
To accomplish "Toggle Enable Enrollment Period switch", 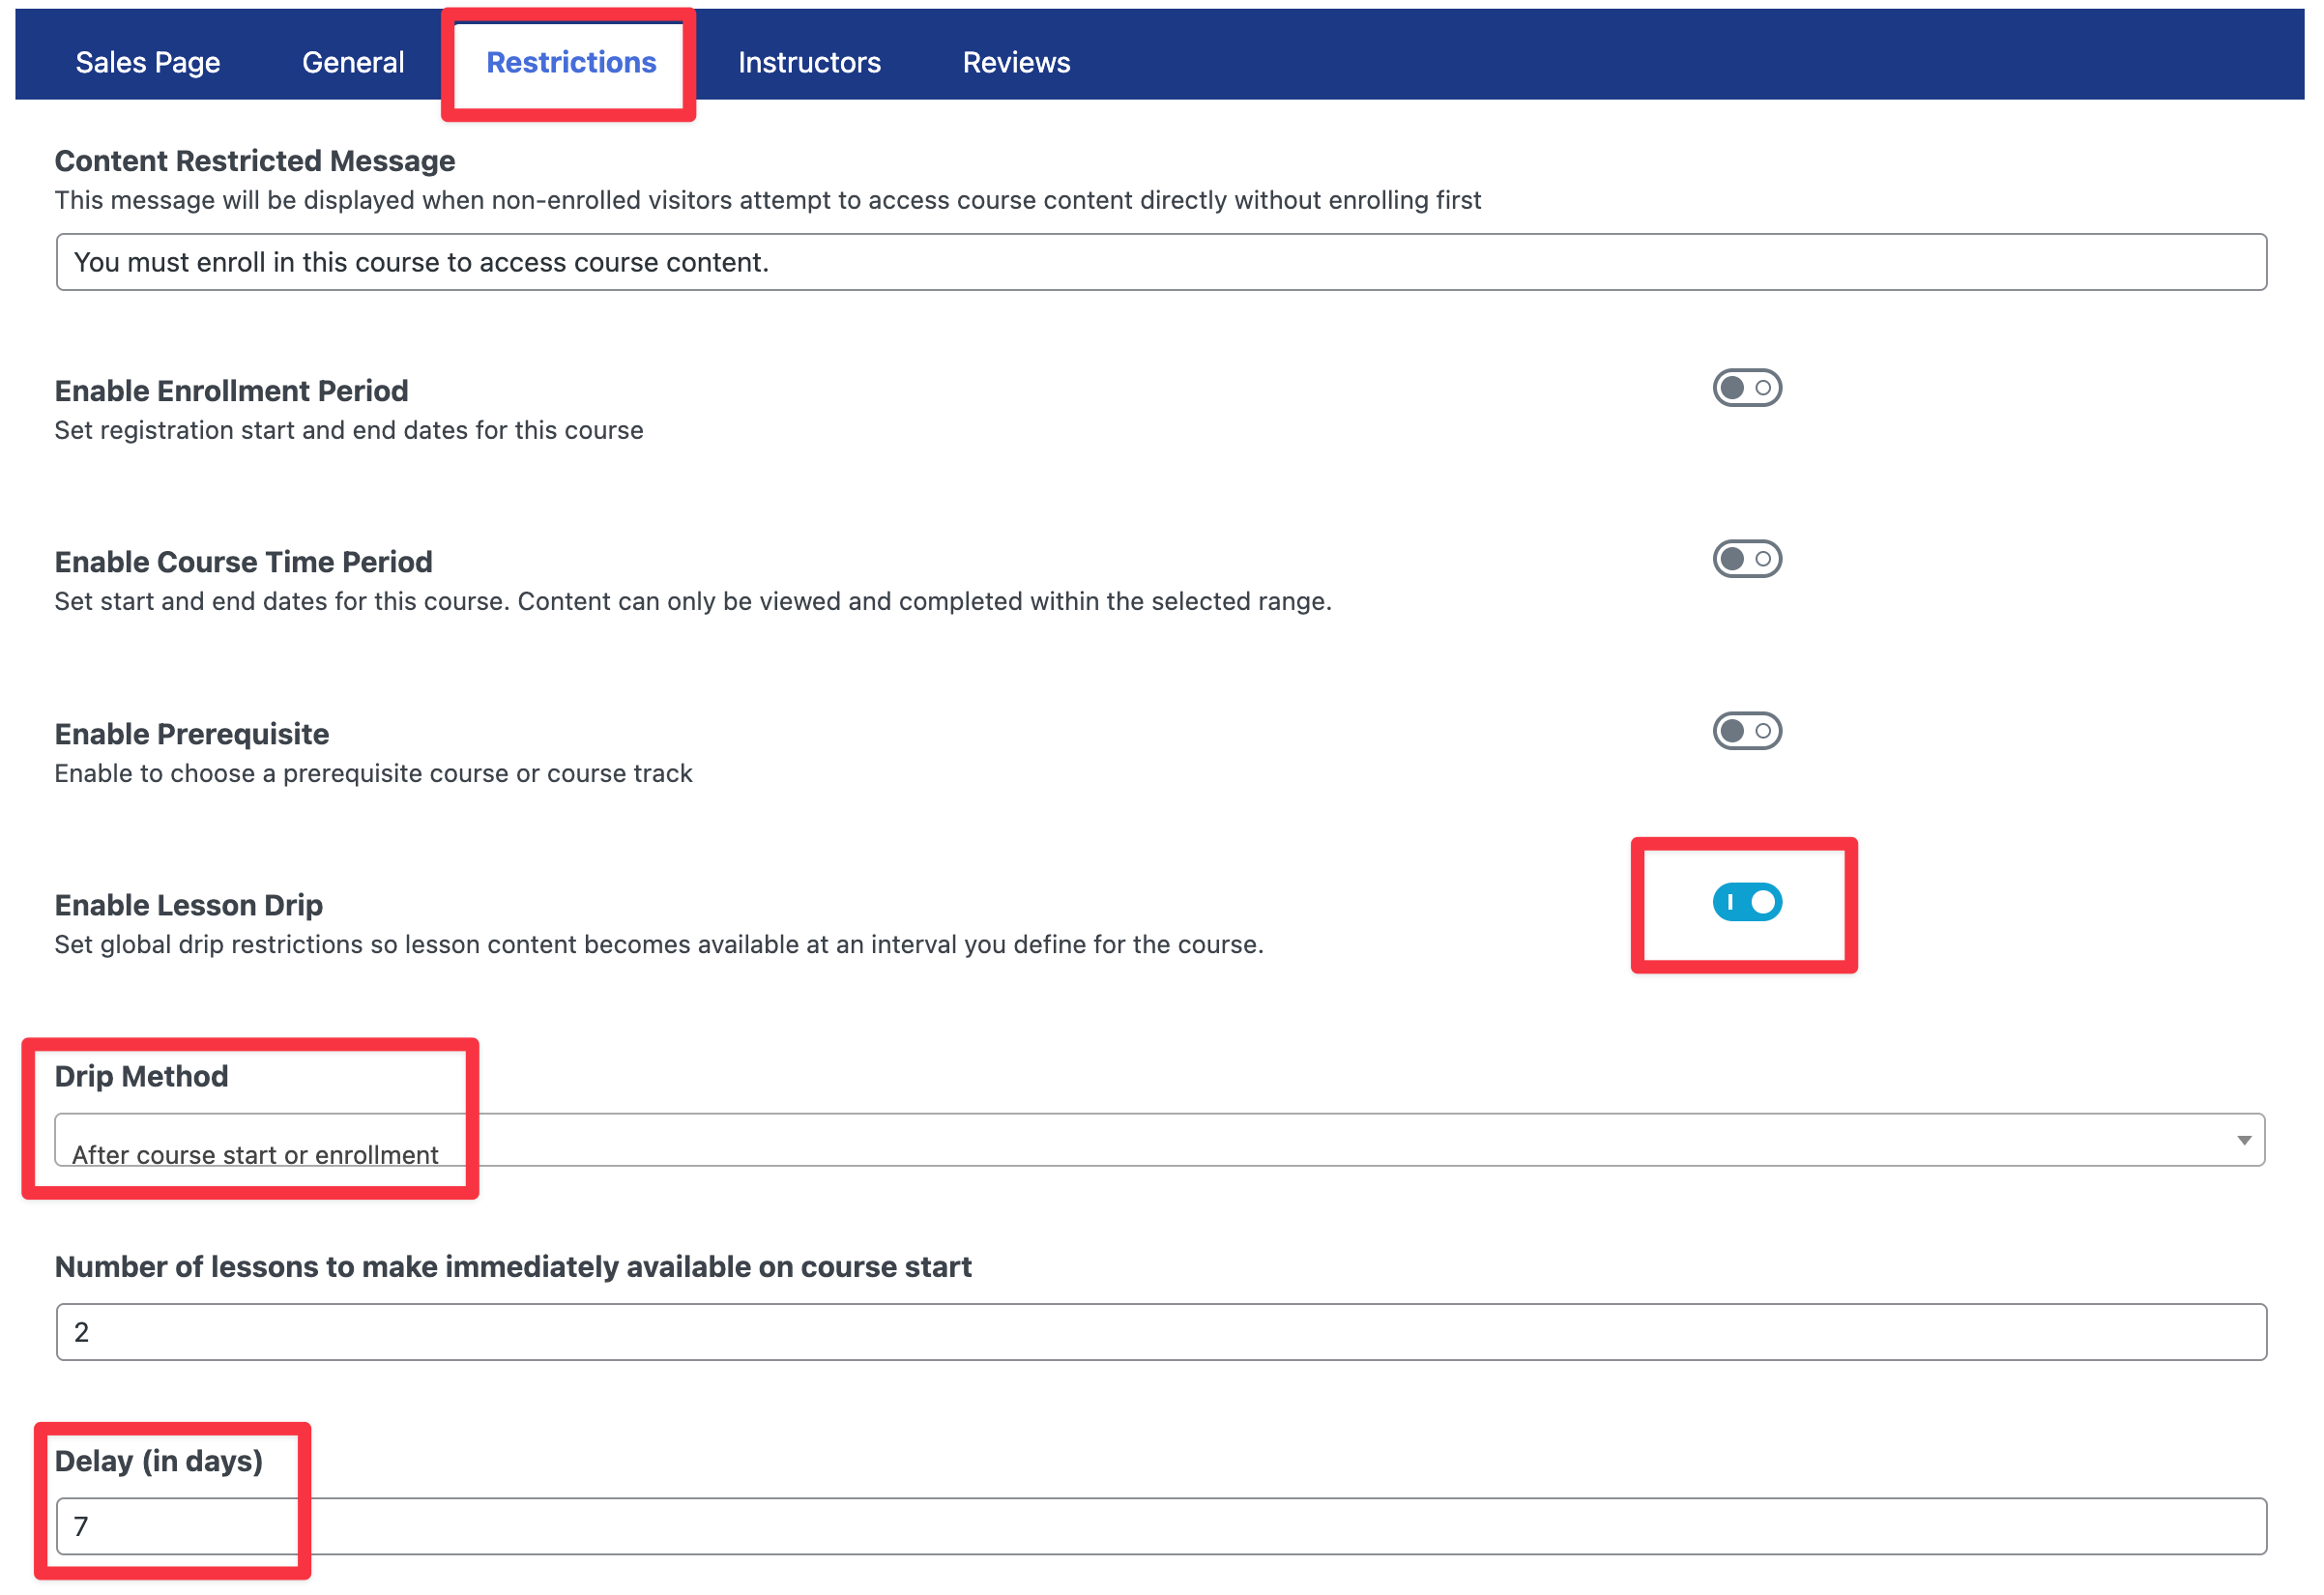I will tap(1746, 388).
